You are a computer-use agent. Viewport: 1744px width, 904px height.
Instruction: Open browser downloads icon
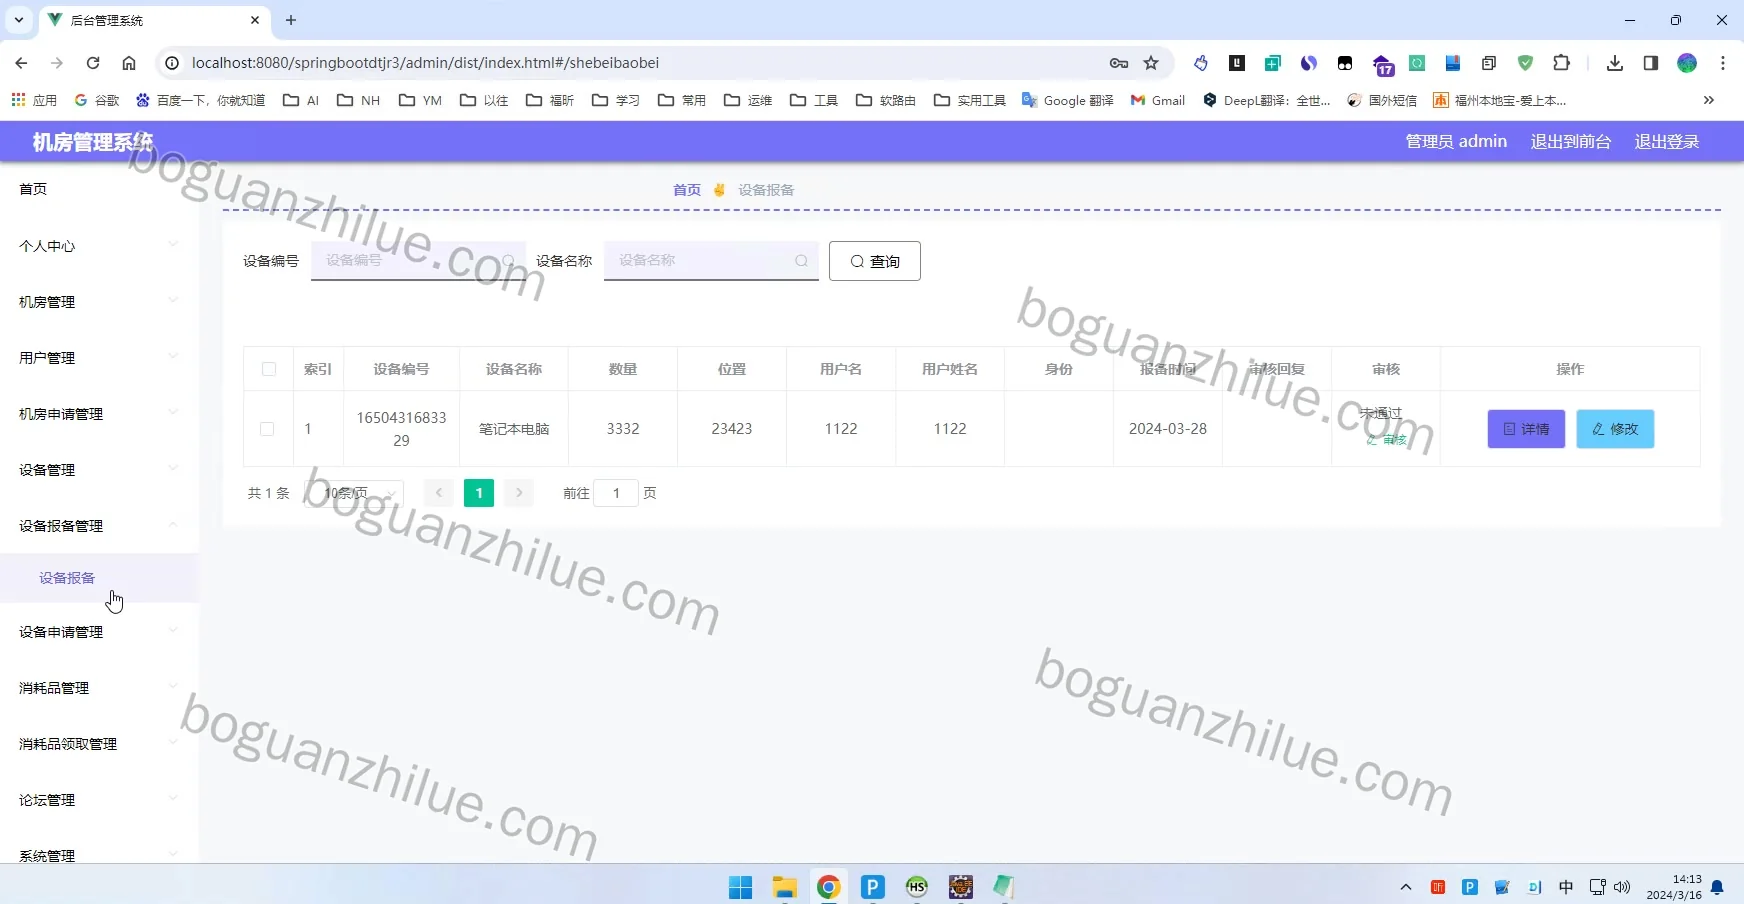(1615, 63)
